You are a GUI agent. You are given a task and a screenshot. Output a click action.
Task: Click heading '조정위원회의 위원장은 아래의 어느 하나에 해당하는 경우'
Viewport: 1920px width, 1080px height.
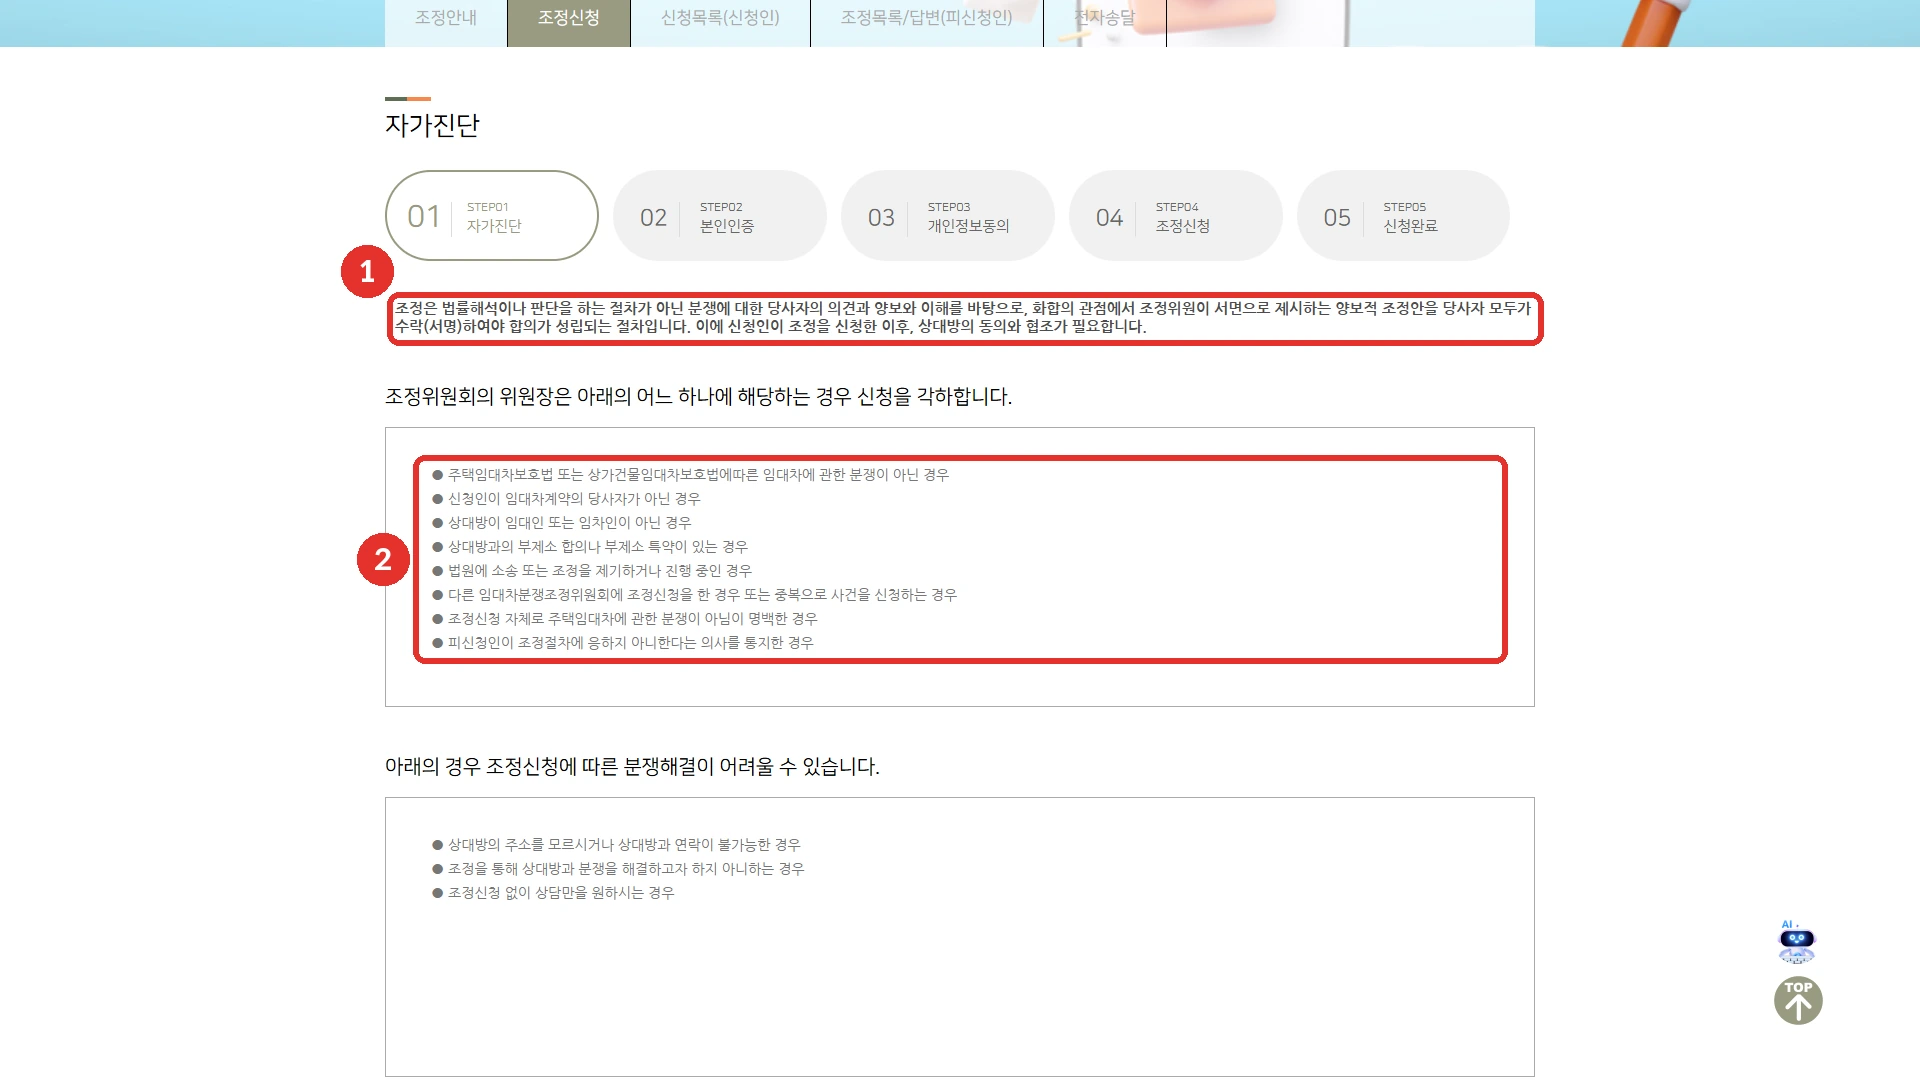coord(698,397)
